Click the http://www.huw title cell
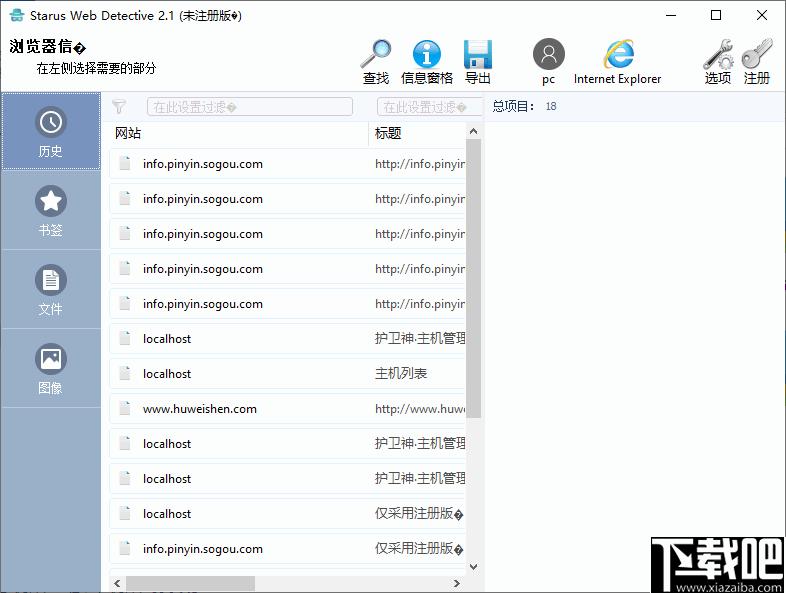Viewport: 786px width, 593px height. coord(420,409)
